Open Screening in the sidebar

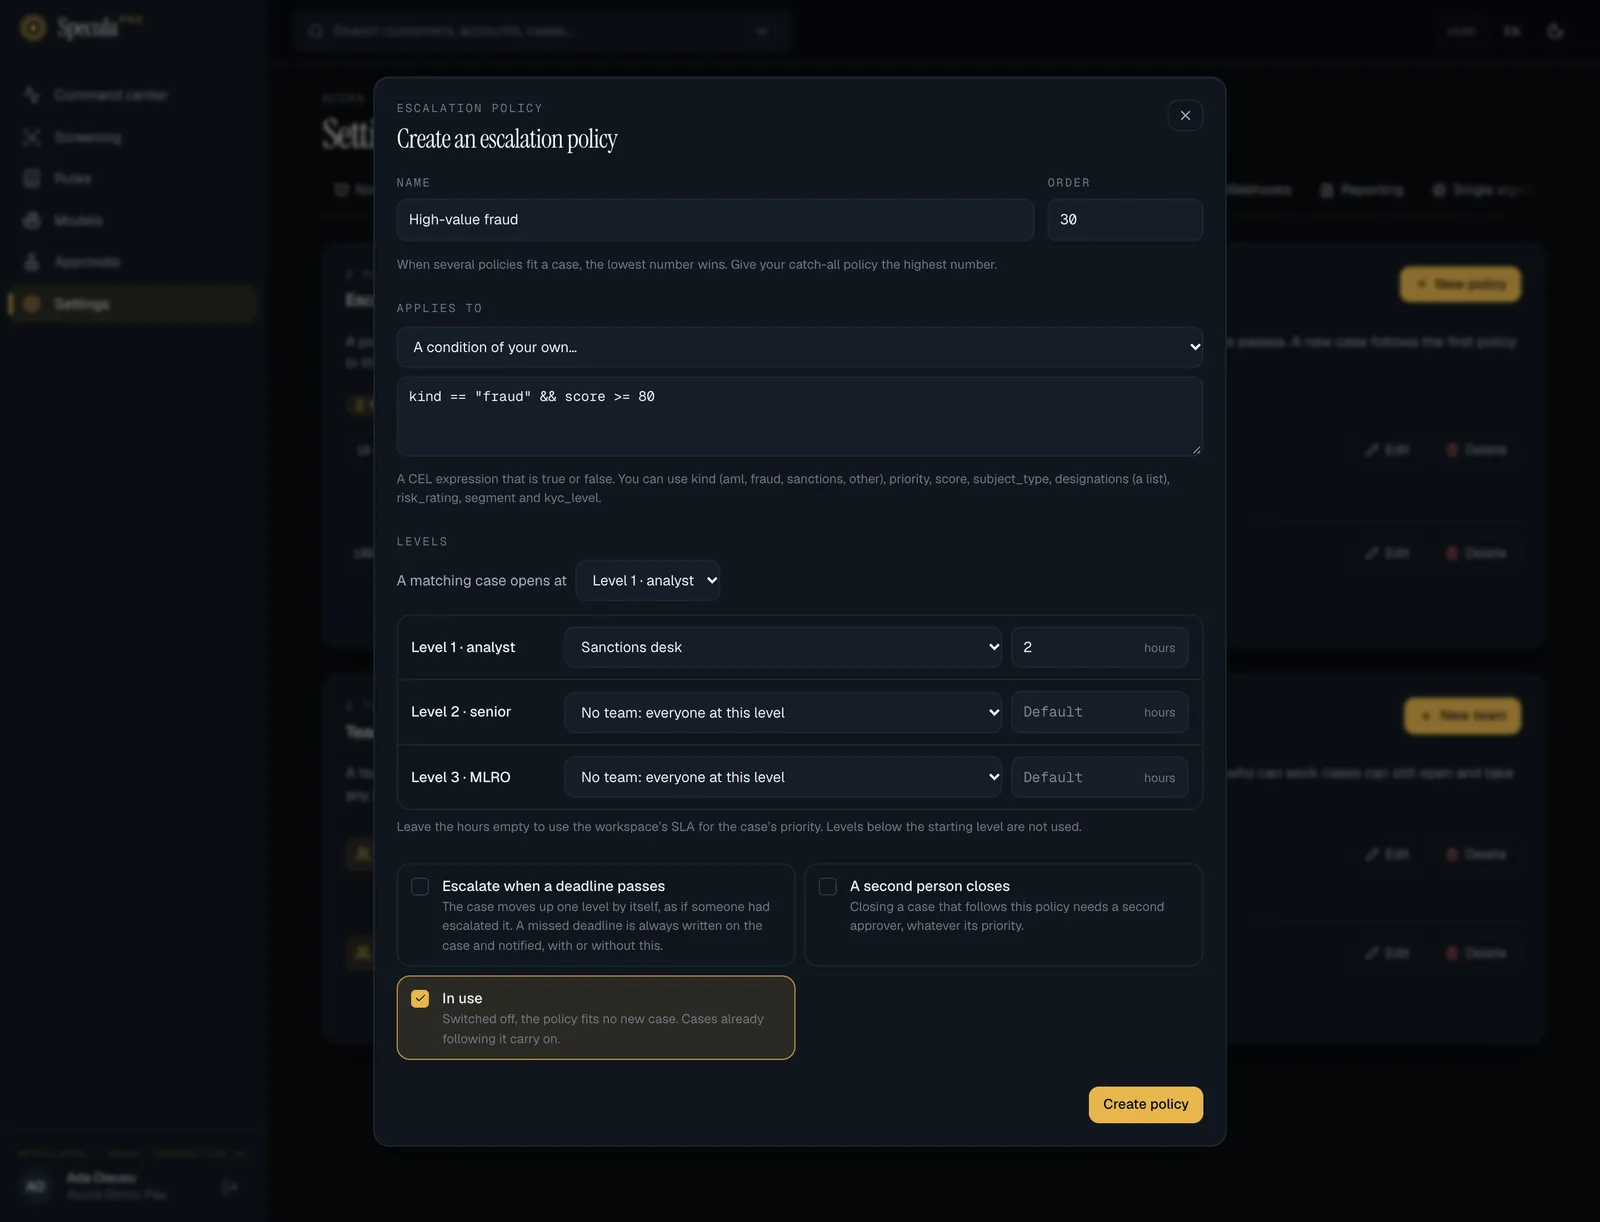tap(132, 137)
